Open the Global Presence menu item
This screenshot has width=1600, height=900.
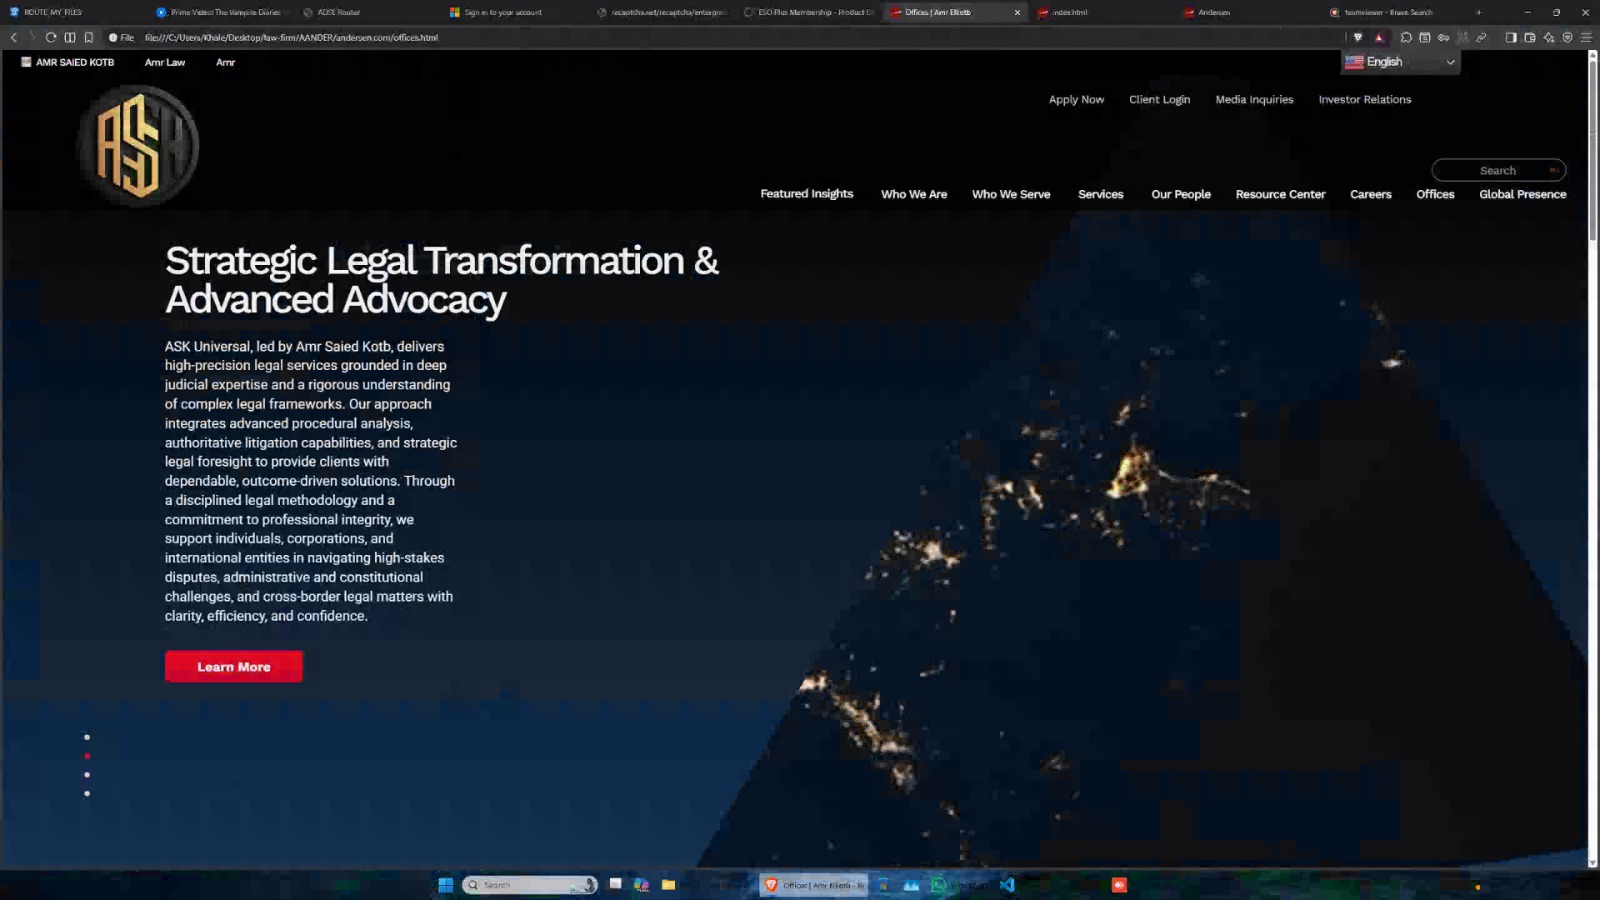coord(1522,194)
